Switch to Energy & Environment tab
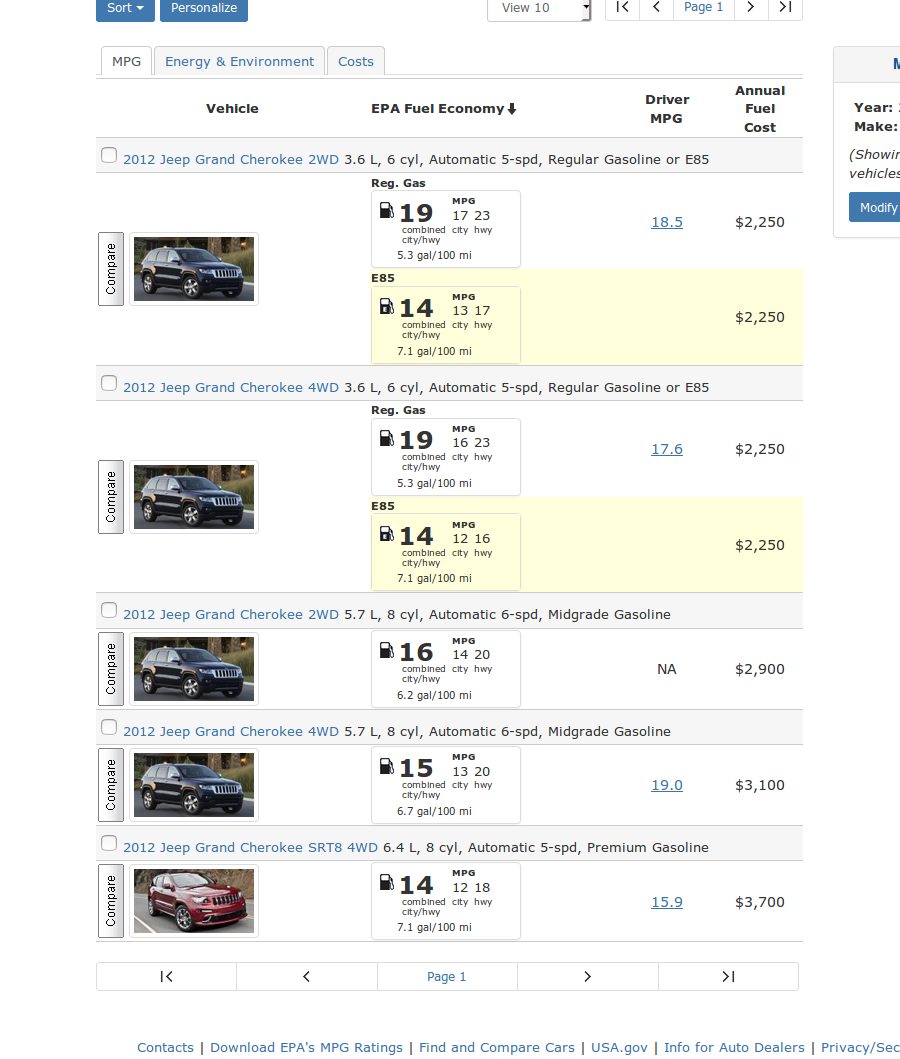 [x=240, y=61]
